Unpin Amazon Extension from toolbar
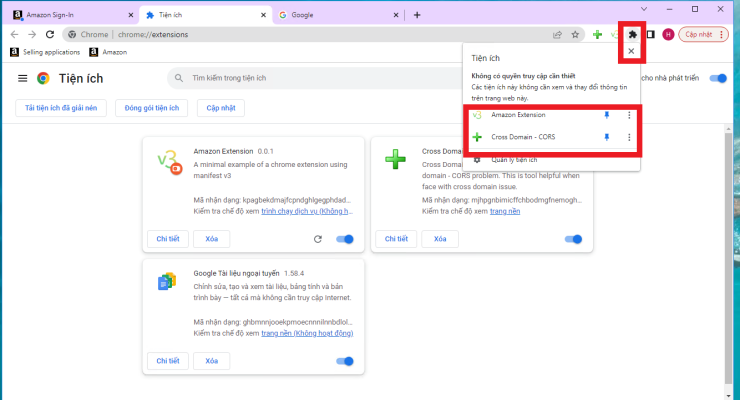This screenshot has width=740, height=400. [x=606, y=115]
